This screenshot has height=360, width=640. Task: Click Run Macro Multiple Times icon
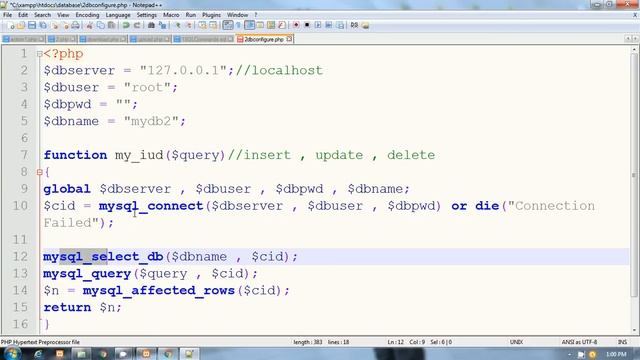click(x=329, y=25)
